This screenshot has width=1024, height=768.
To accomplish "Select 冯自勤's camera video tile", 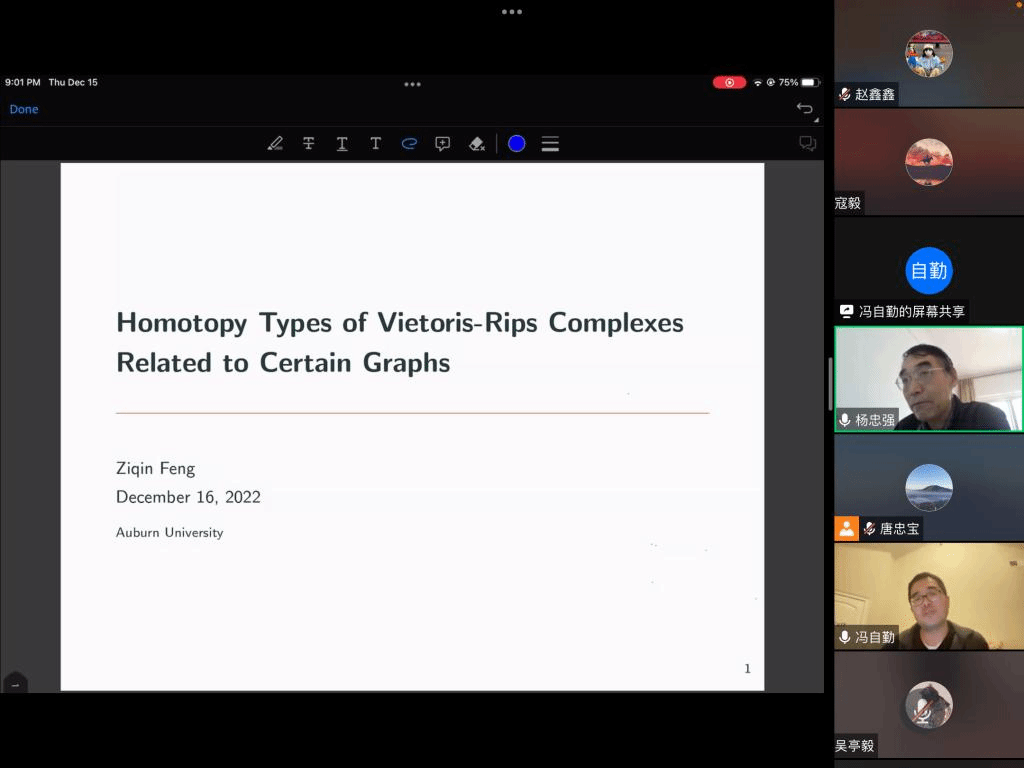I will point(928,596).
